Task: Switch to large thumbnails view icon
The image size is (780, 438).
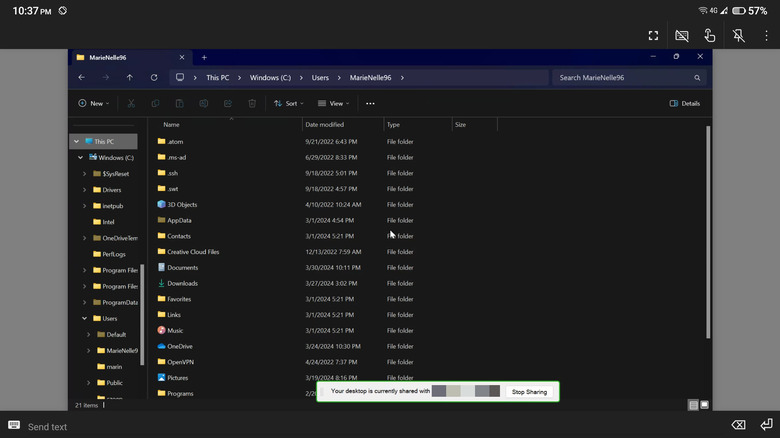Action: tap(704, 405)
